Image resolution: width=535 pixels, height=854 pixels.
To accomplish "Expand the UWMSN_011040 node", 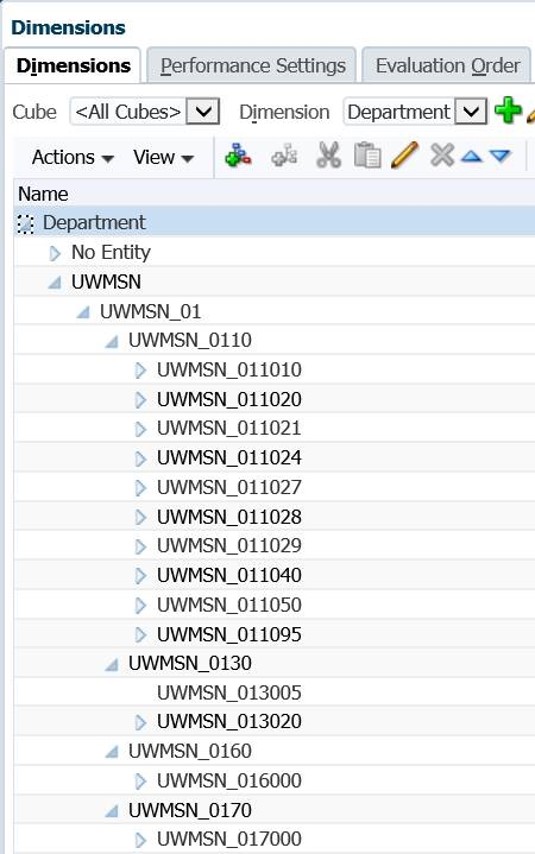I will 140,576.
